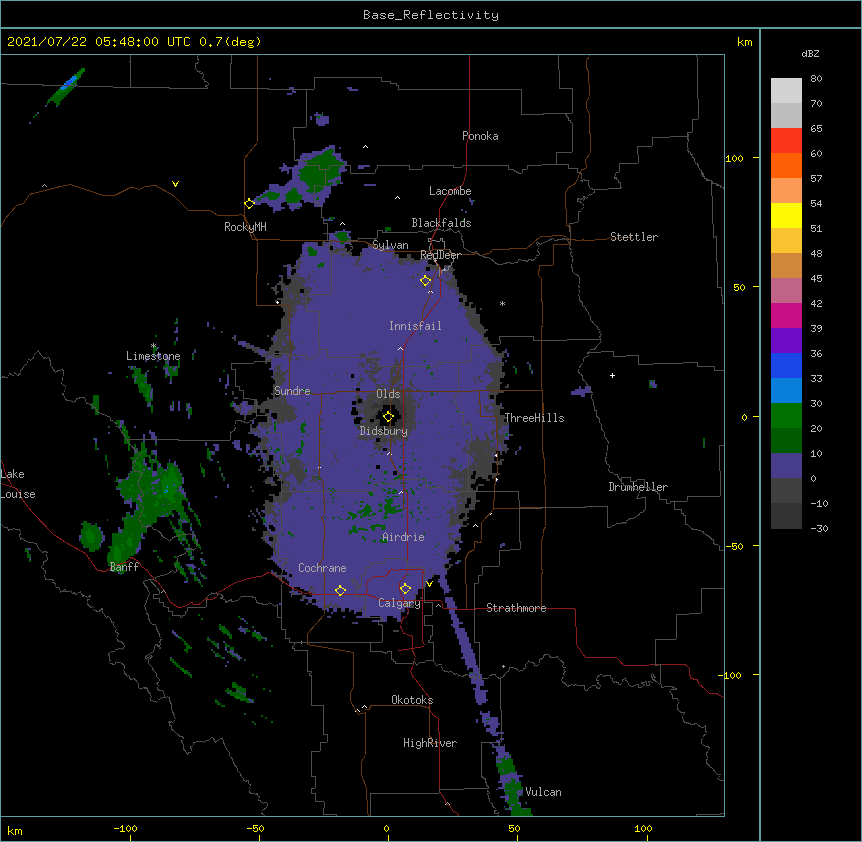This screenshot has width=862, height=842.
Task: Click the Strathmore label
Action: tap(516, 608)
